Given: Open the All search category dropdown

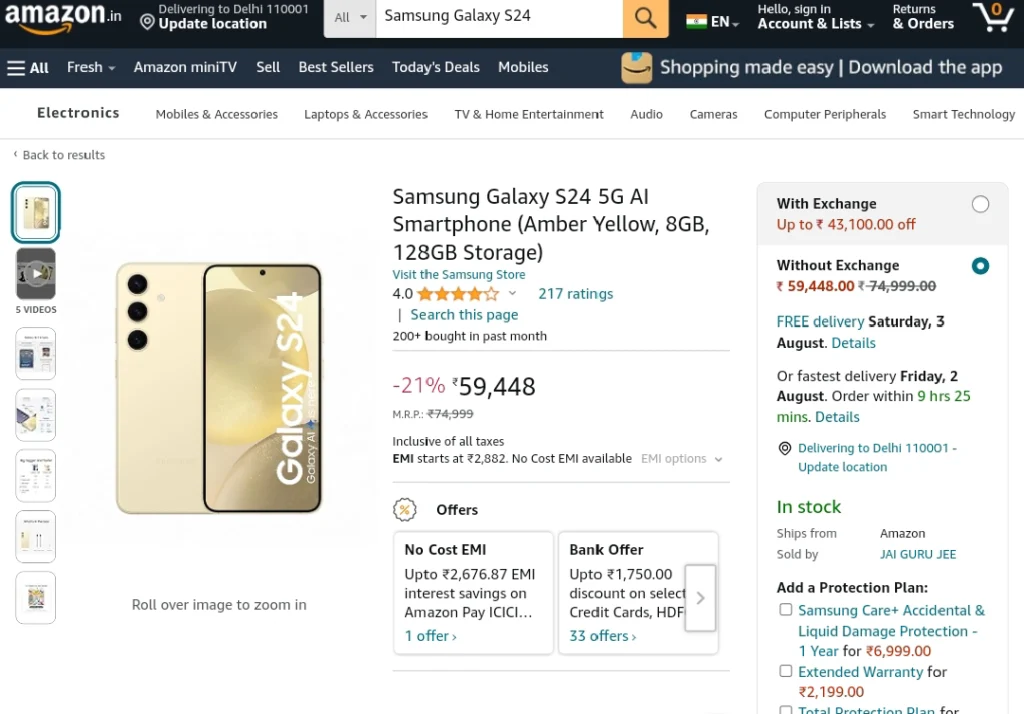Looking at the screenshot, I should click(350, 18).
